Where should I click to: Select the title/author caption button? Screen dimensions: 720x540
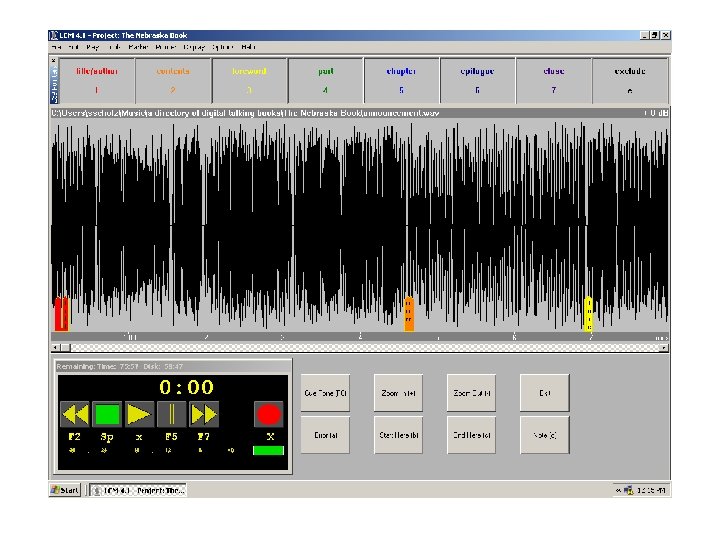[97, 80]
